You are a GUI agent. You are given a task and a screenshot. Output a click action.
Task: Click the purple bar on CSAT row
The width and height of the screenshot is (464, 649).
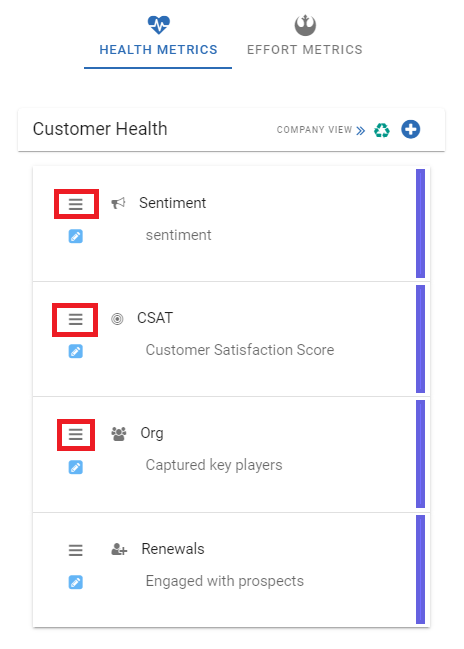pos(421,339)
